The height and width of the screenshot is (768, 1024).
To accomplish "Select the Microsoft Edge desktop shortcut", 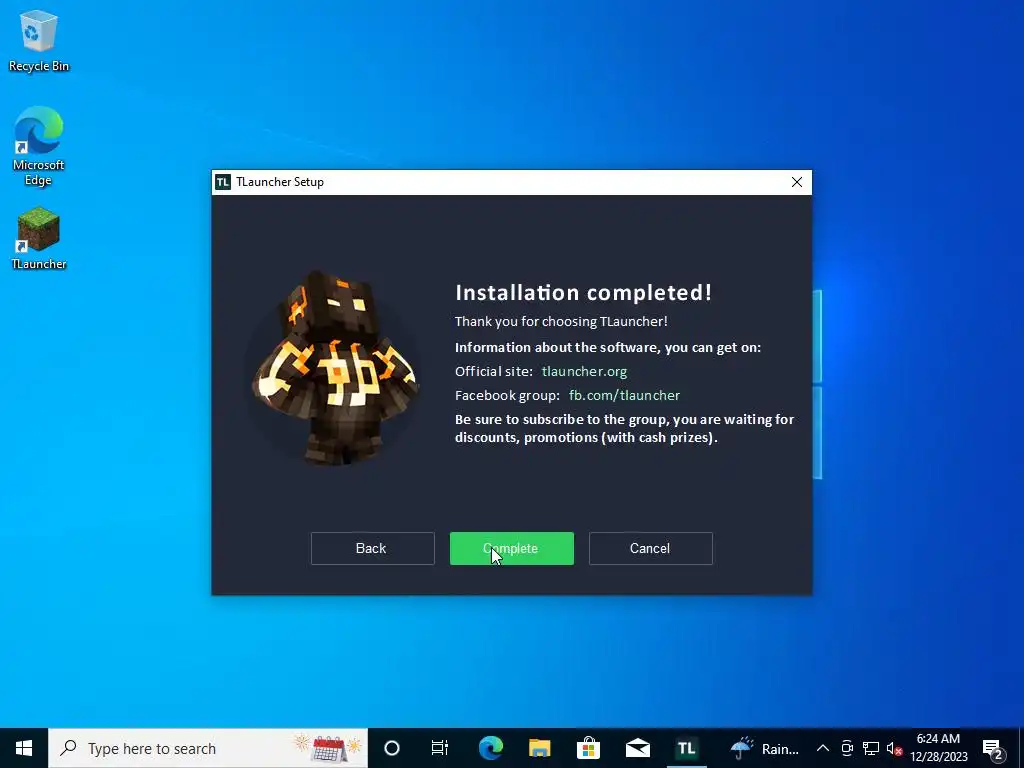I will coord(39,146).
